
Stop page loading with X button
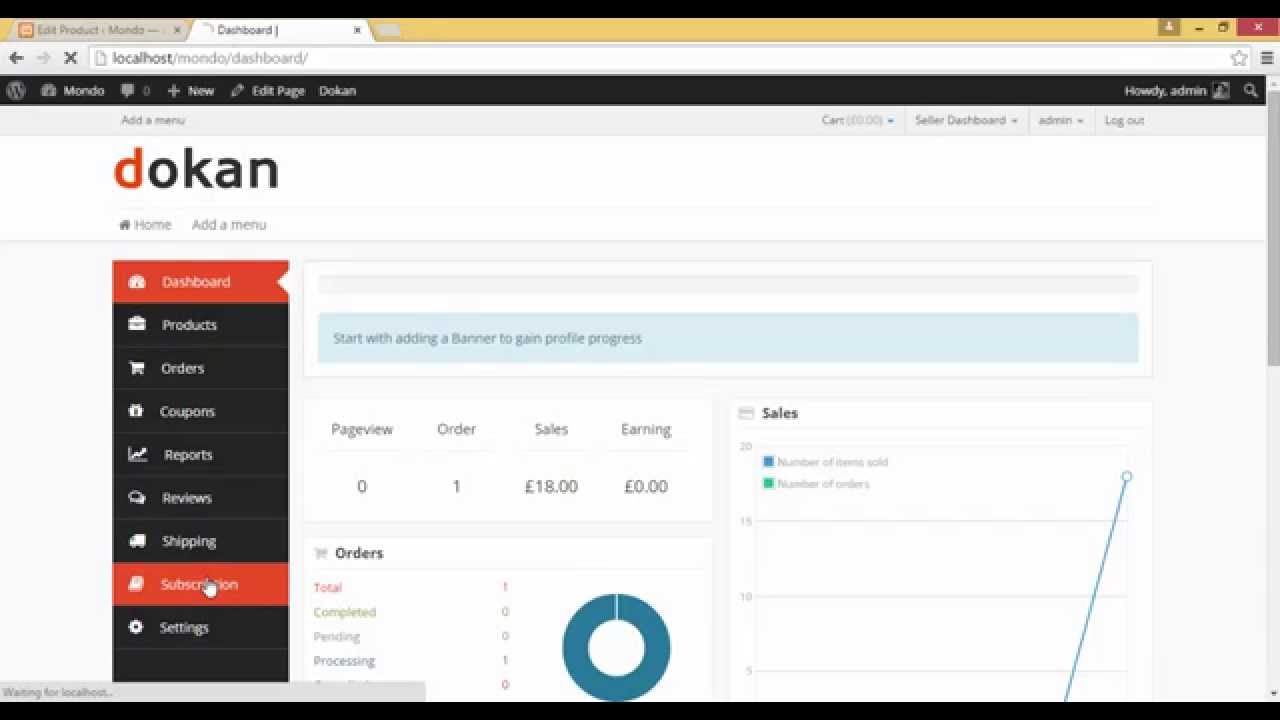(70, 58)
